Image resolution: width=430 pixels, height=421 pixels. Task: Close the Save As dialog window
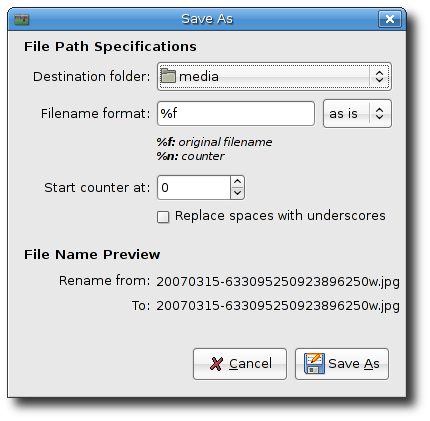[390, 19]
